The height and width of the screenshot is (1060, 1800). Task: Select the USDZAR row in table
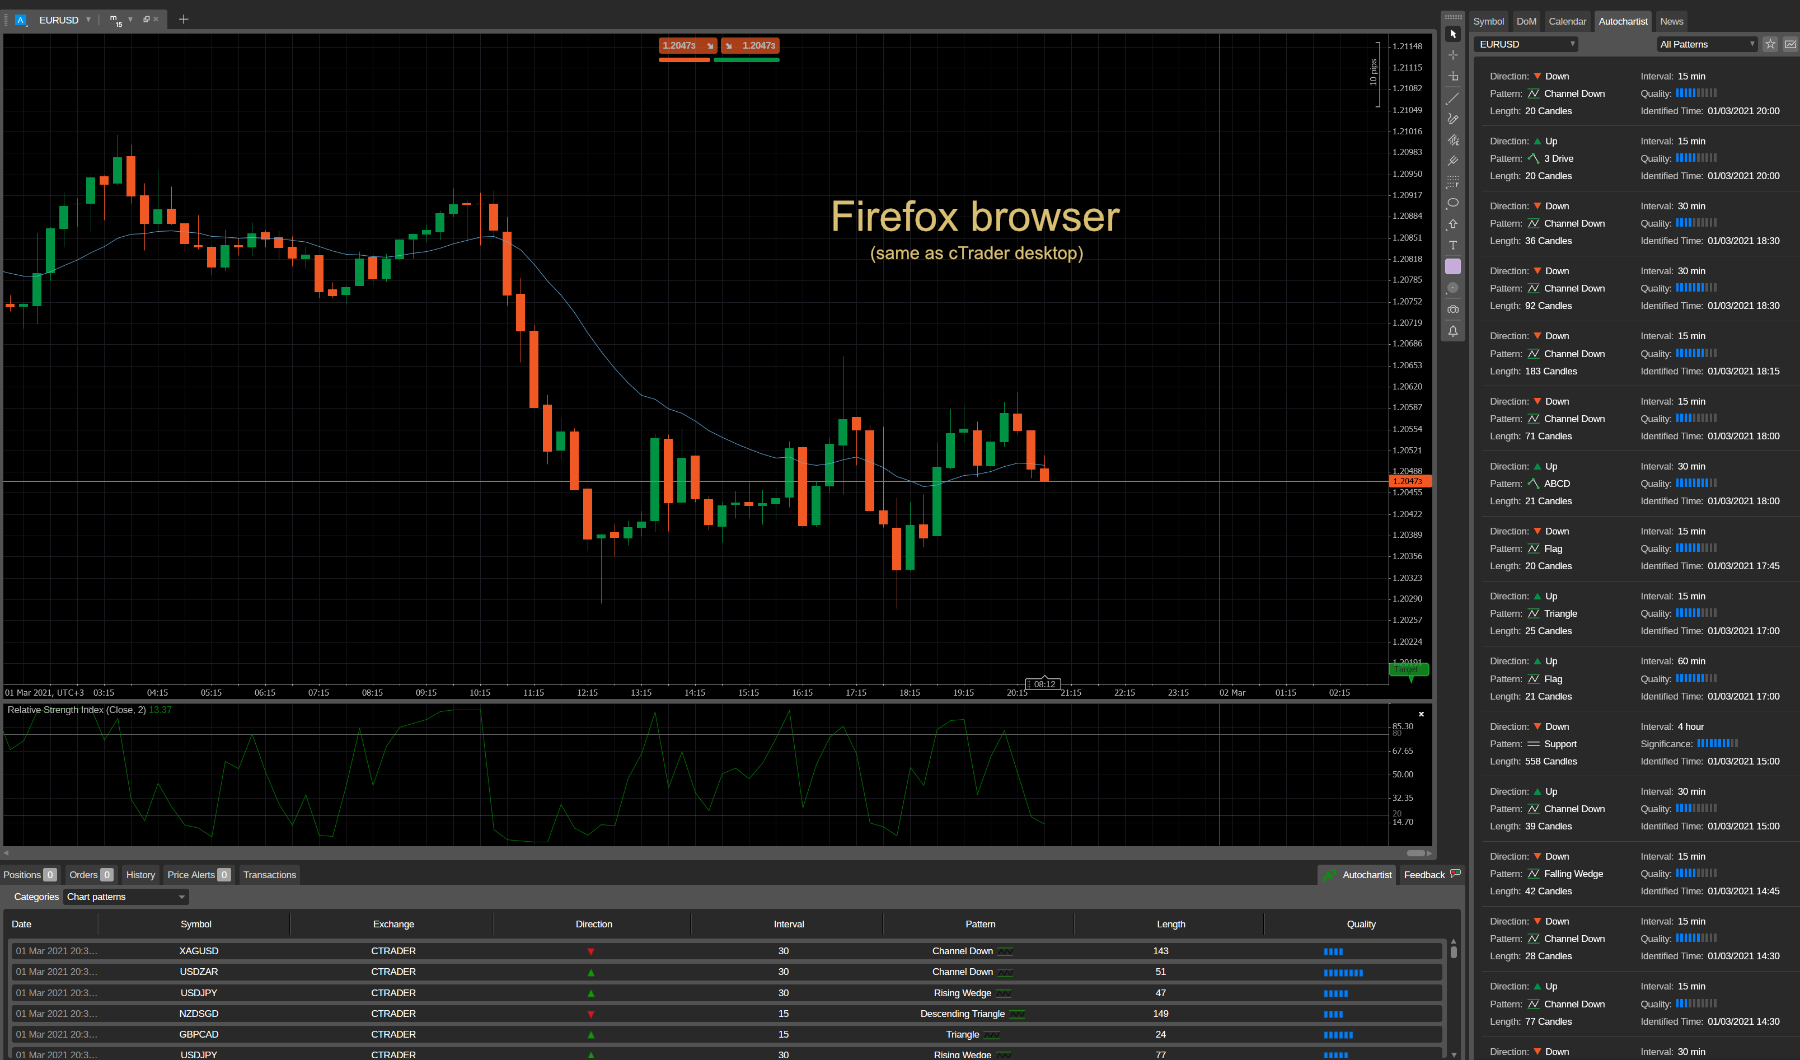727,972
